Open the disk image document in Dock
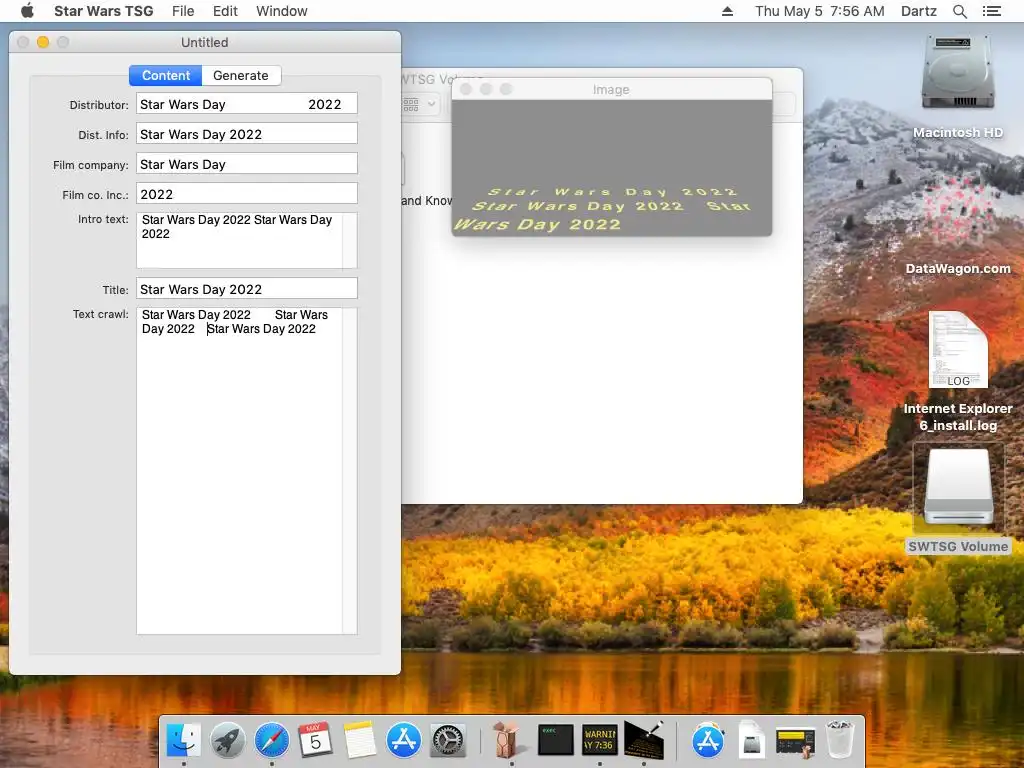 [x=751, y=741]
